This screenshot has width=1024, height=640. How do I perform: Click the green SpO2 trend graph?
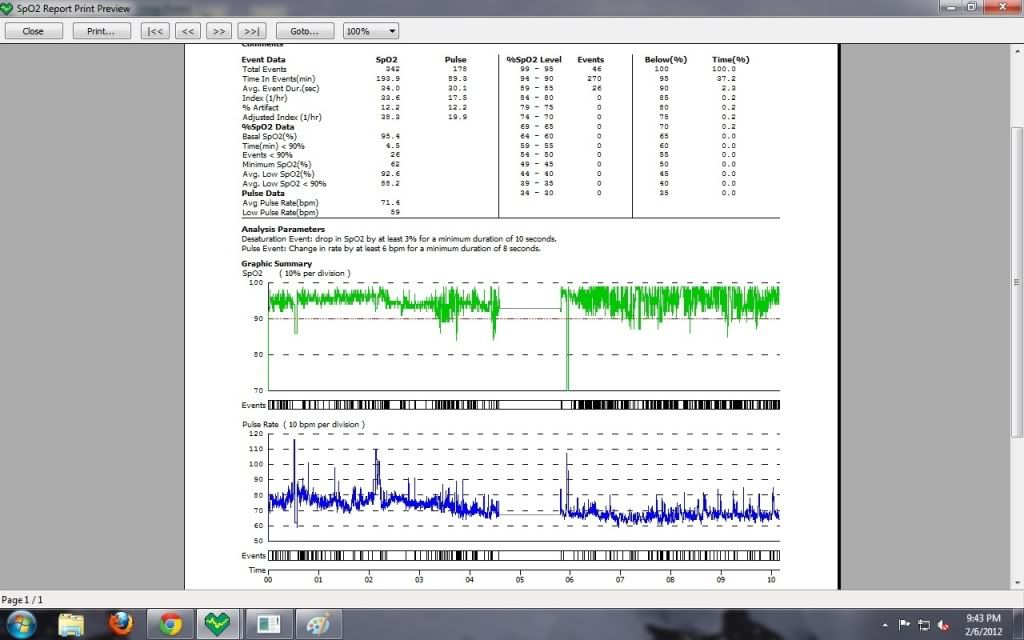[524, 336]
